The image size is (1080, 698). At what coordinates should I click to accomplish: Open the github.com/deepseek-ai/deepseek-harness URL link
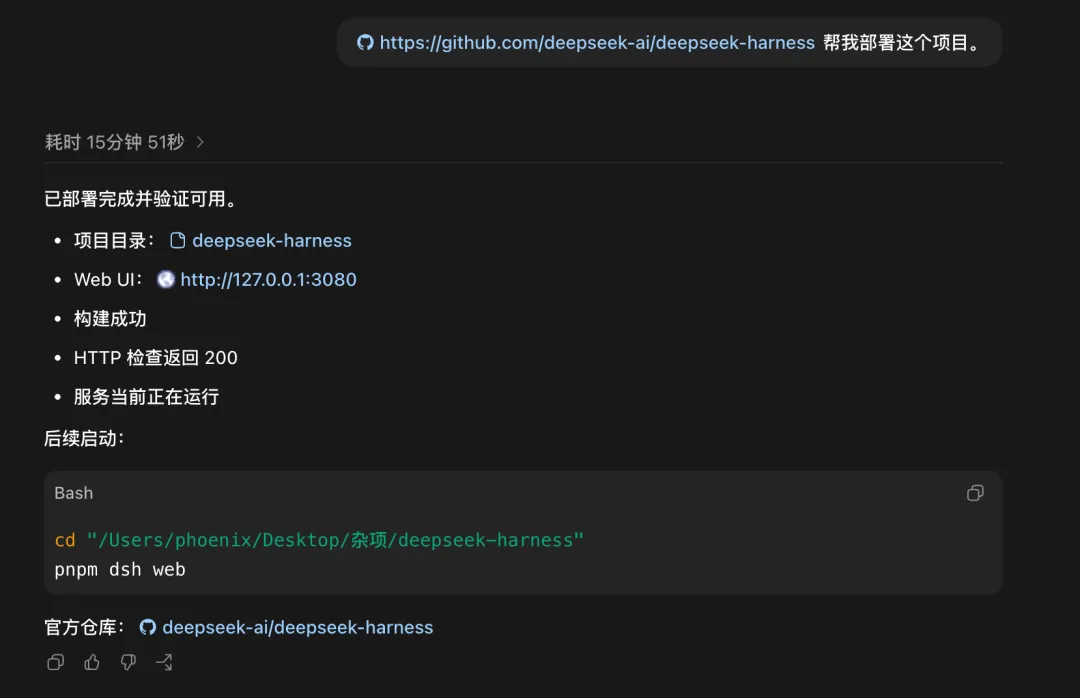point(597,43)
